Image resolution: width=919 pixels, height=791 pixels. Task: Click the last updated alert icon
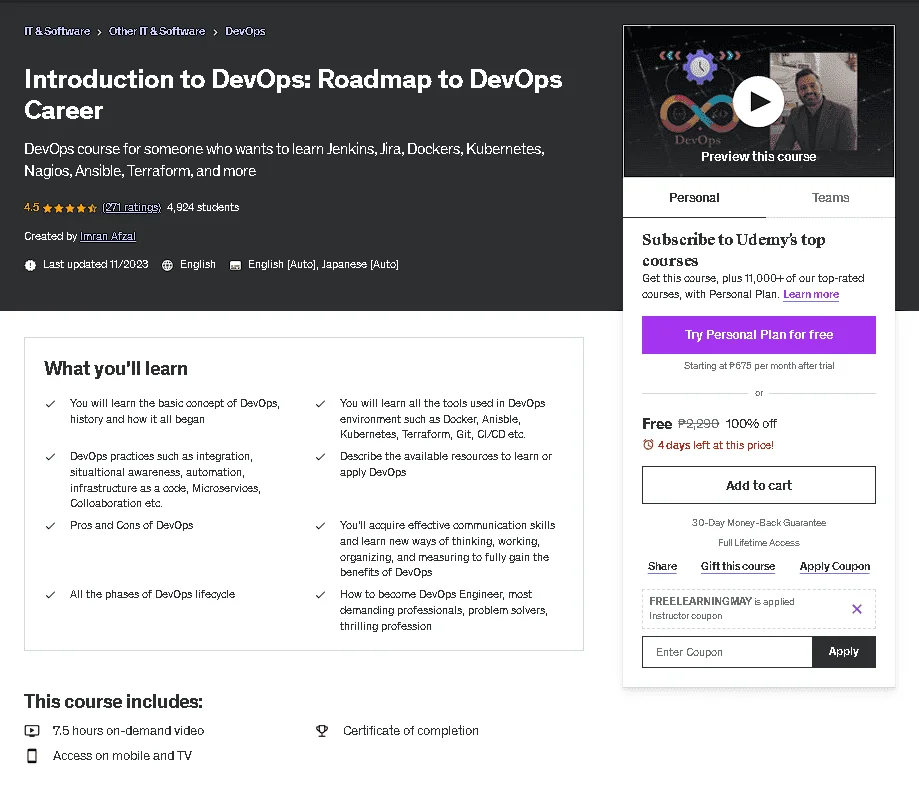30,265
